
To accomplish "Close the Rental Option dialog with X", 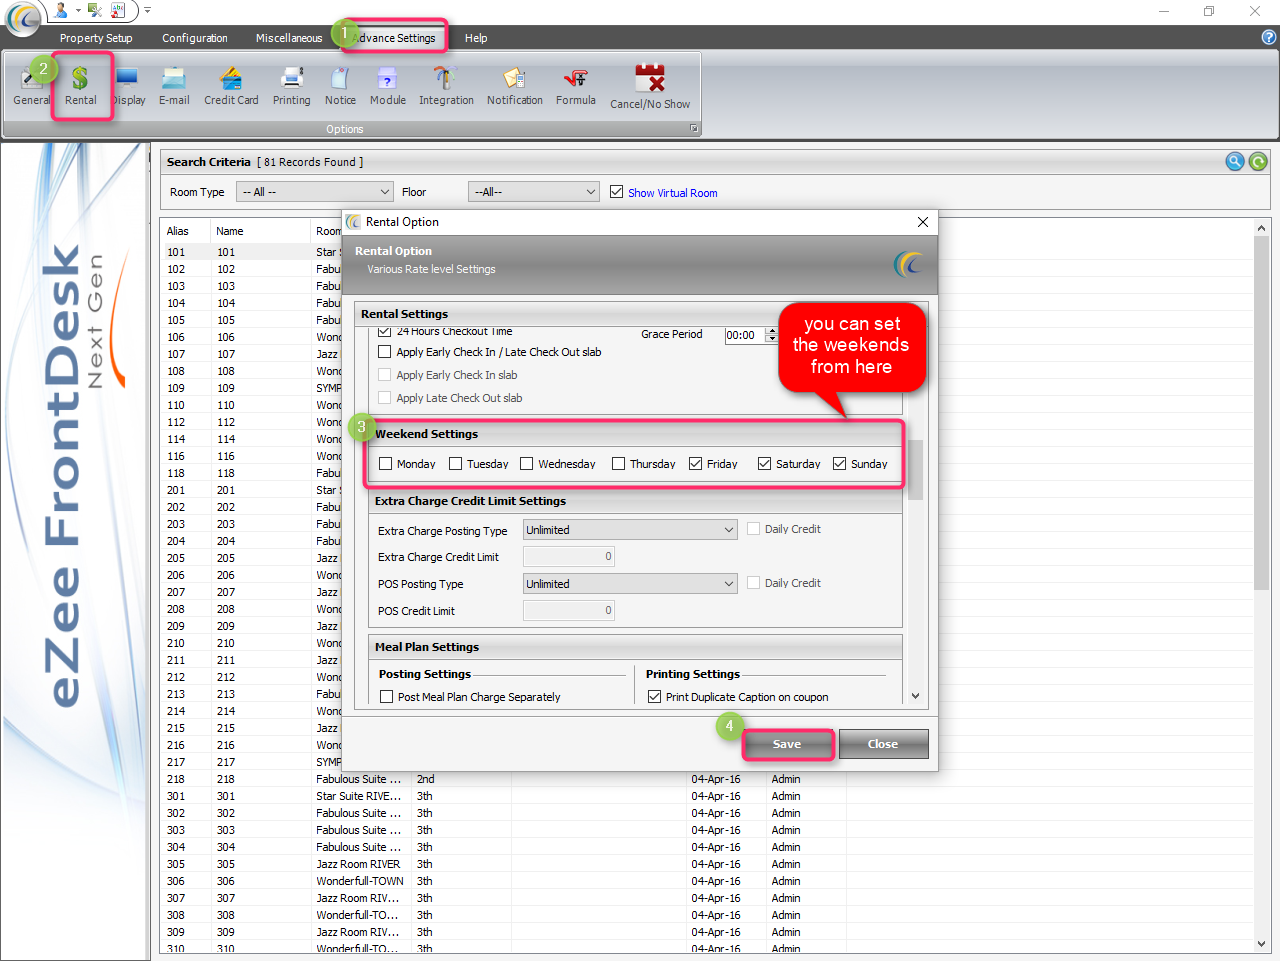I will tap(923, 222).
